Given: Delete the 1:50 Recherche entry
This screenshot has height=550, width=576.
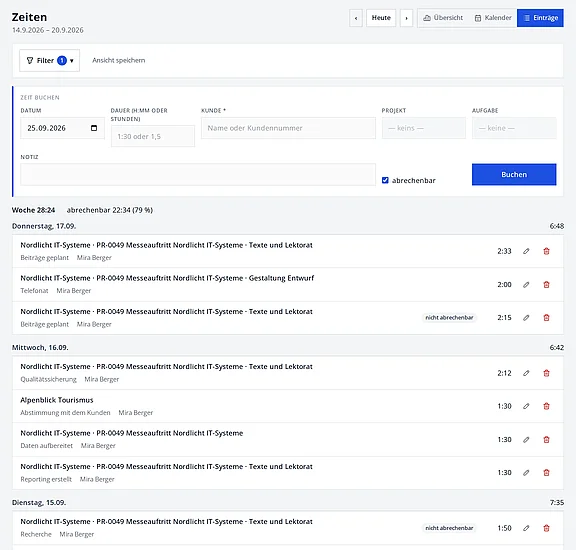Looking at the screenshot, I should 546,528.
